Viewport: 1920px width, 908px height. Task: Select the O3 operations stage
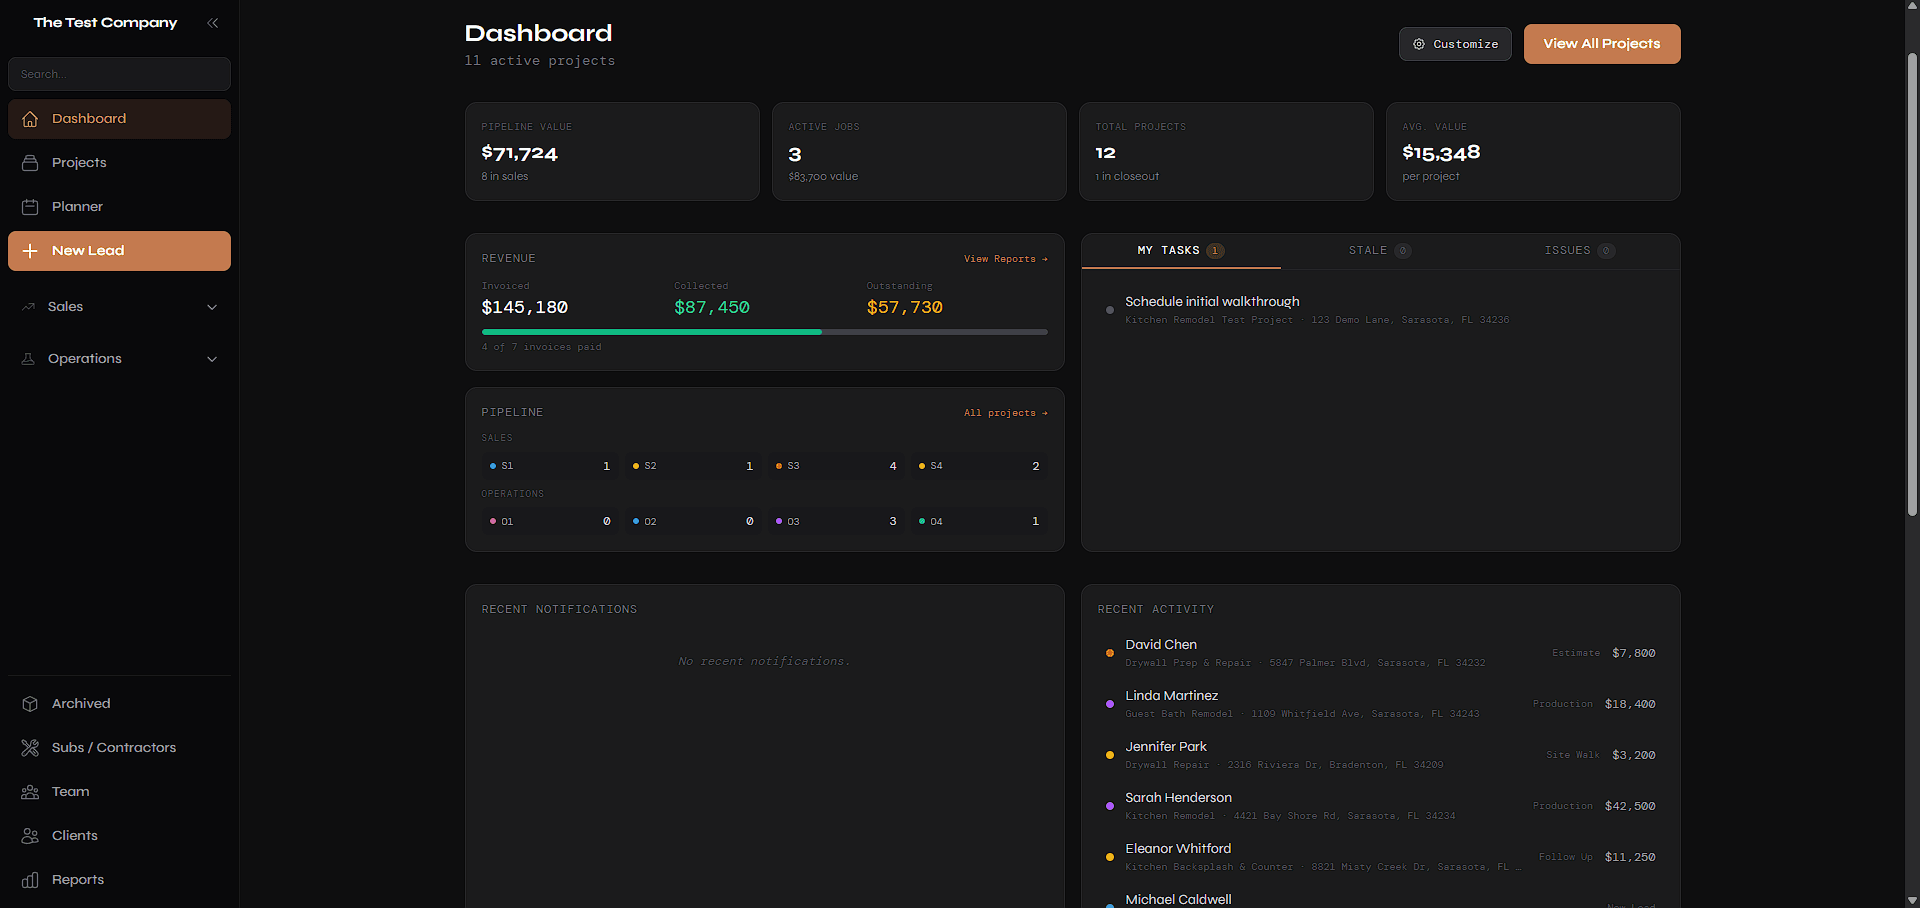tap(836, 522)
